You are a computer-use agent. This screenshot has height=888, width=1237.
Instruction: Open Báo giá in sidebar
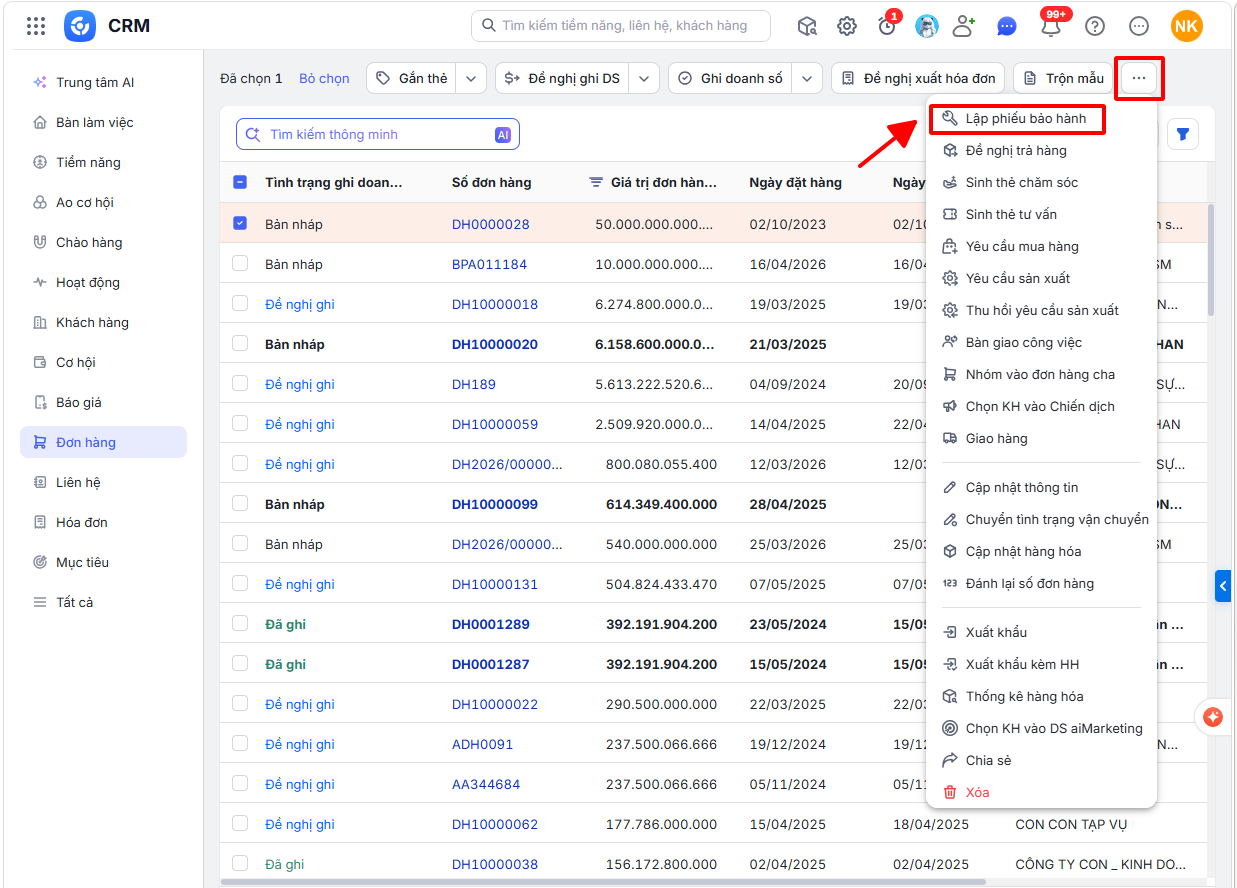point(103,402)
